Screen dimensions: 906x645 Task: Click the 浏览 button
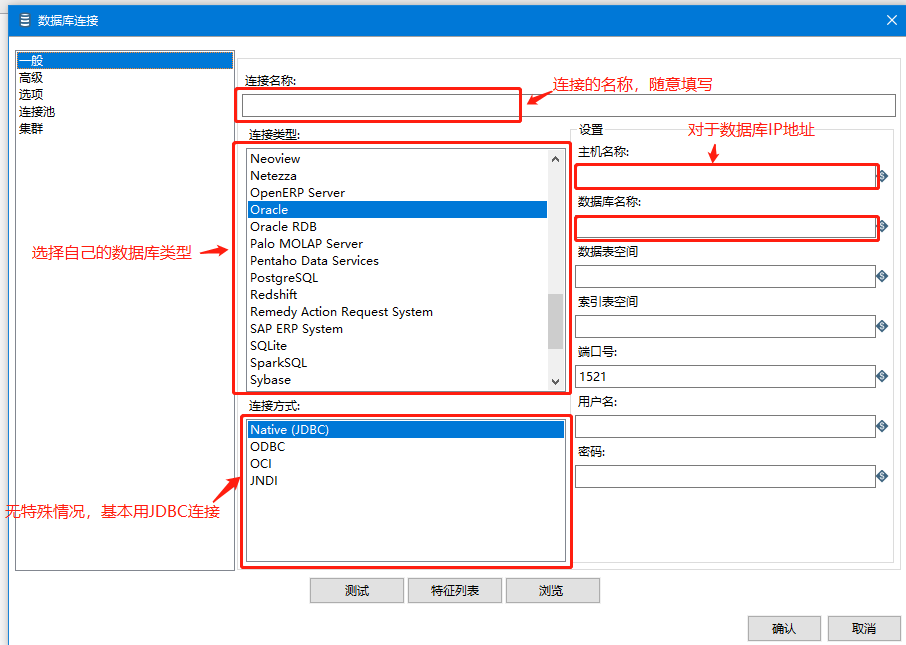[552, 590]
